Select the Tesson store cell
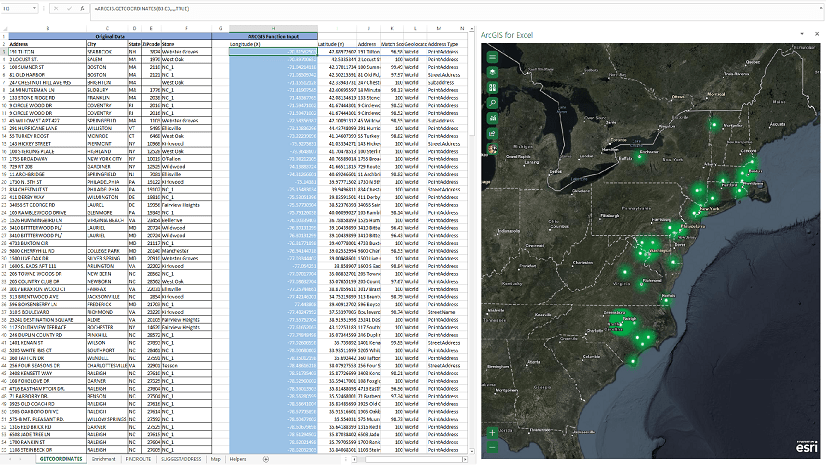Viewport: 826px width, 465px height. pyautogui.click(x=186, y=365)
